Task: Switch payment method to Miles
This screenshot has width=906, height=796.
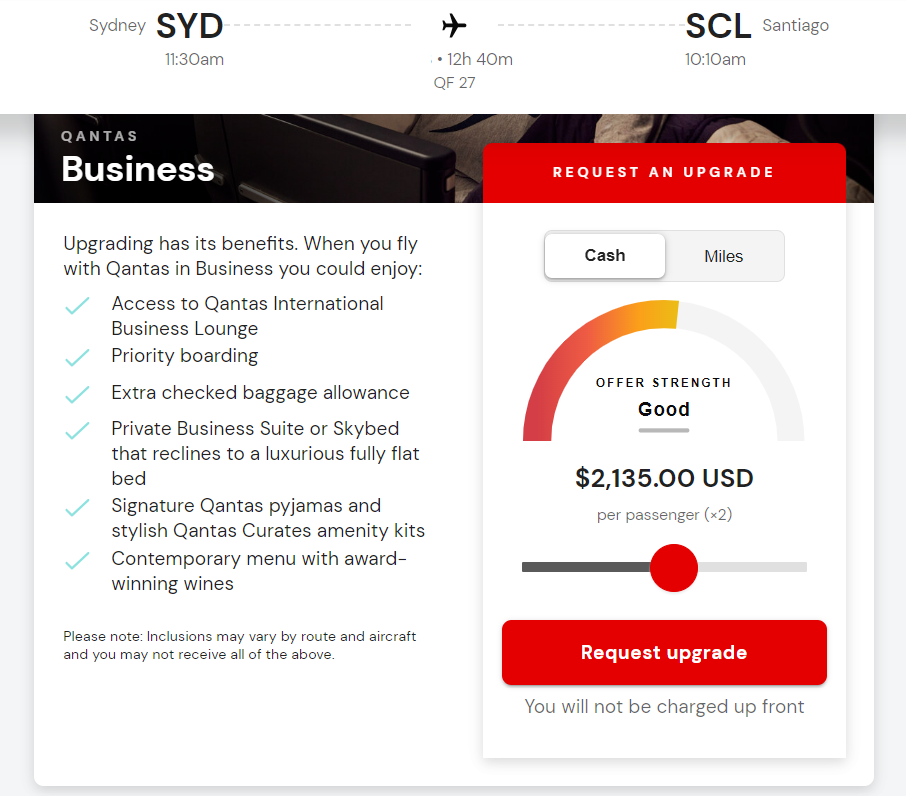Action: pos(723,256)
